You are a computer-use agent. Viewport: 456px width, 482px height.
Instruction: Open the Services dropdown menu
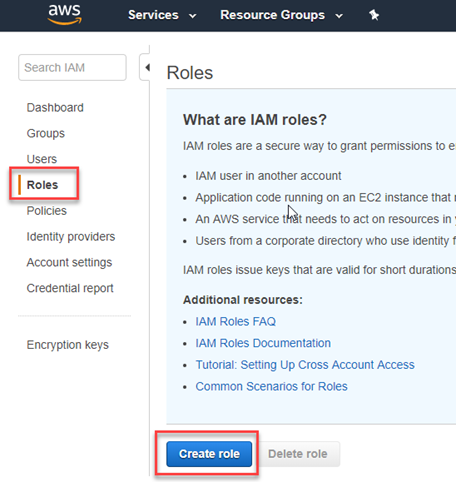point(162,15)
